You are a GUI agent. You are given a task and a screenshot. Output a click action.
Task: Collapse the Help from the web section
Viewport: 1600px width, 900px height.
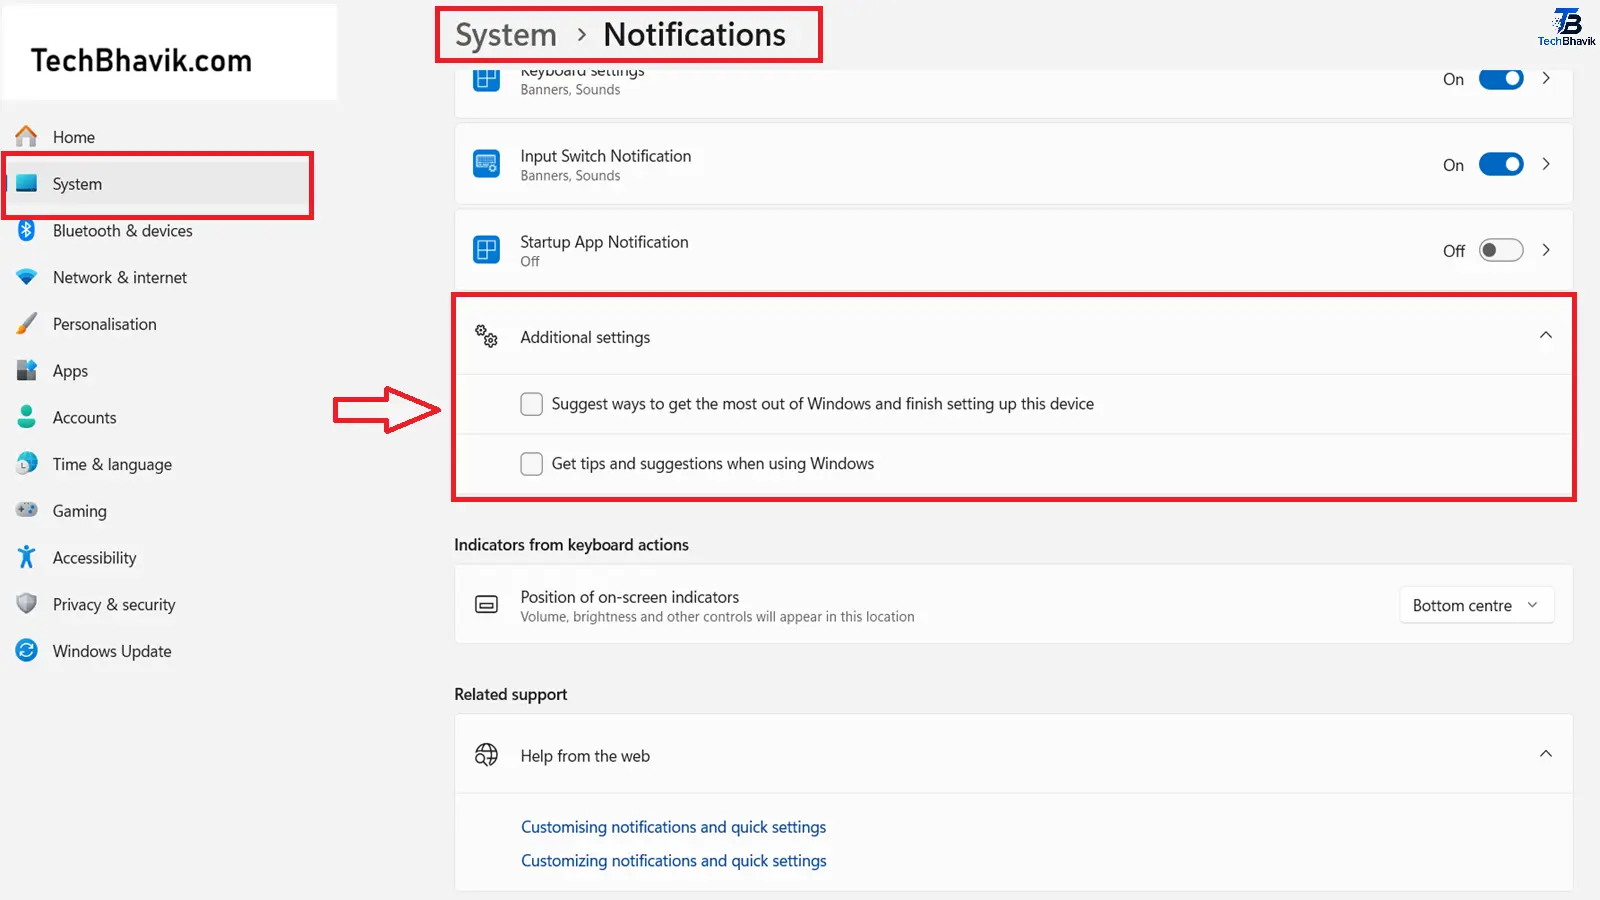1546,754
